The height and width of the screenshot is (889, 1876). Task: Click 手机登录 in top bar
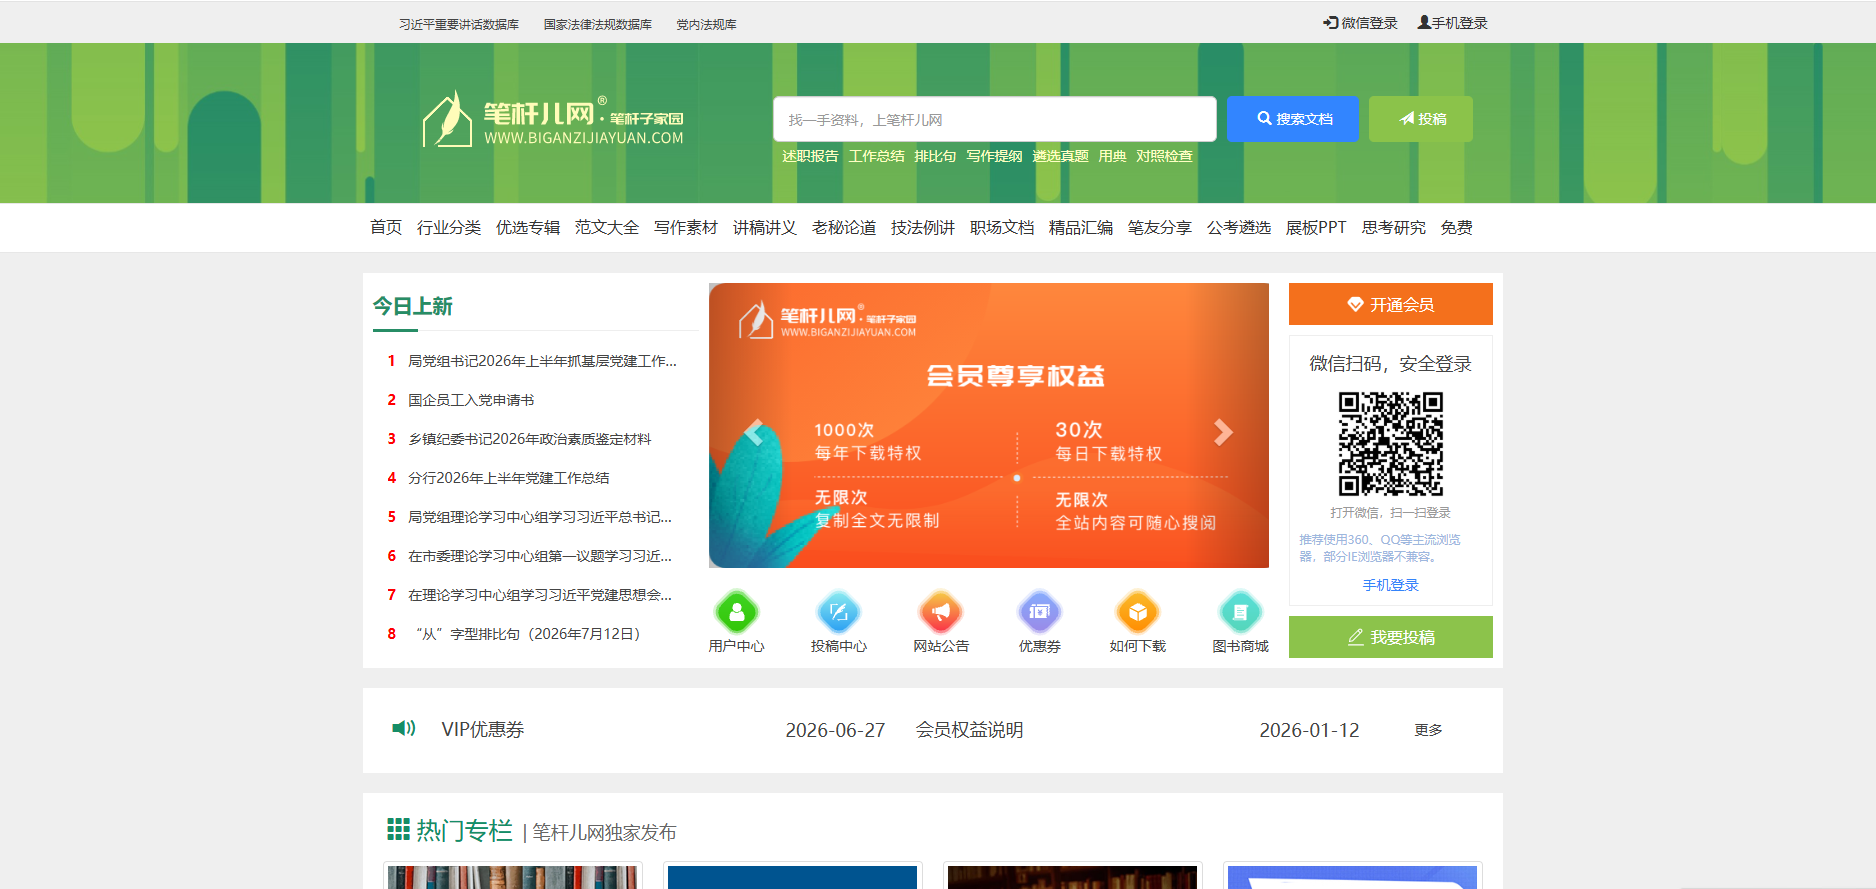(x=1453, y=23)
